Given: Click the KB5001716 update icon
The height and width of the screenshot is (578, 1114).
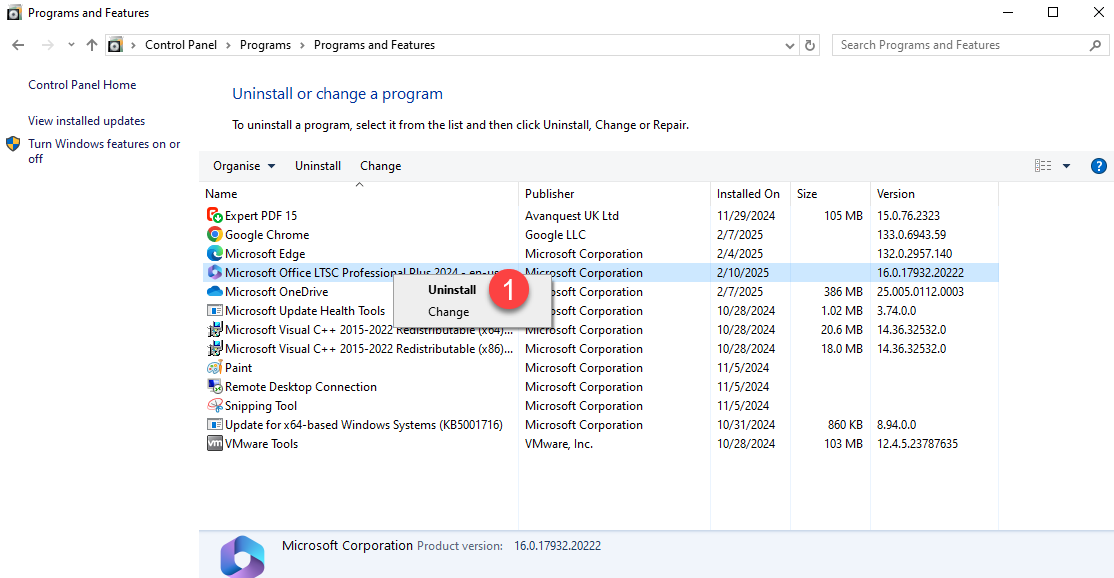Looking at the screenshot, I should coord(215,425).
